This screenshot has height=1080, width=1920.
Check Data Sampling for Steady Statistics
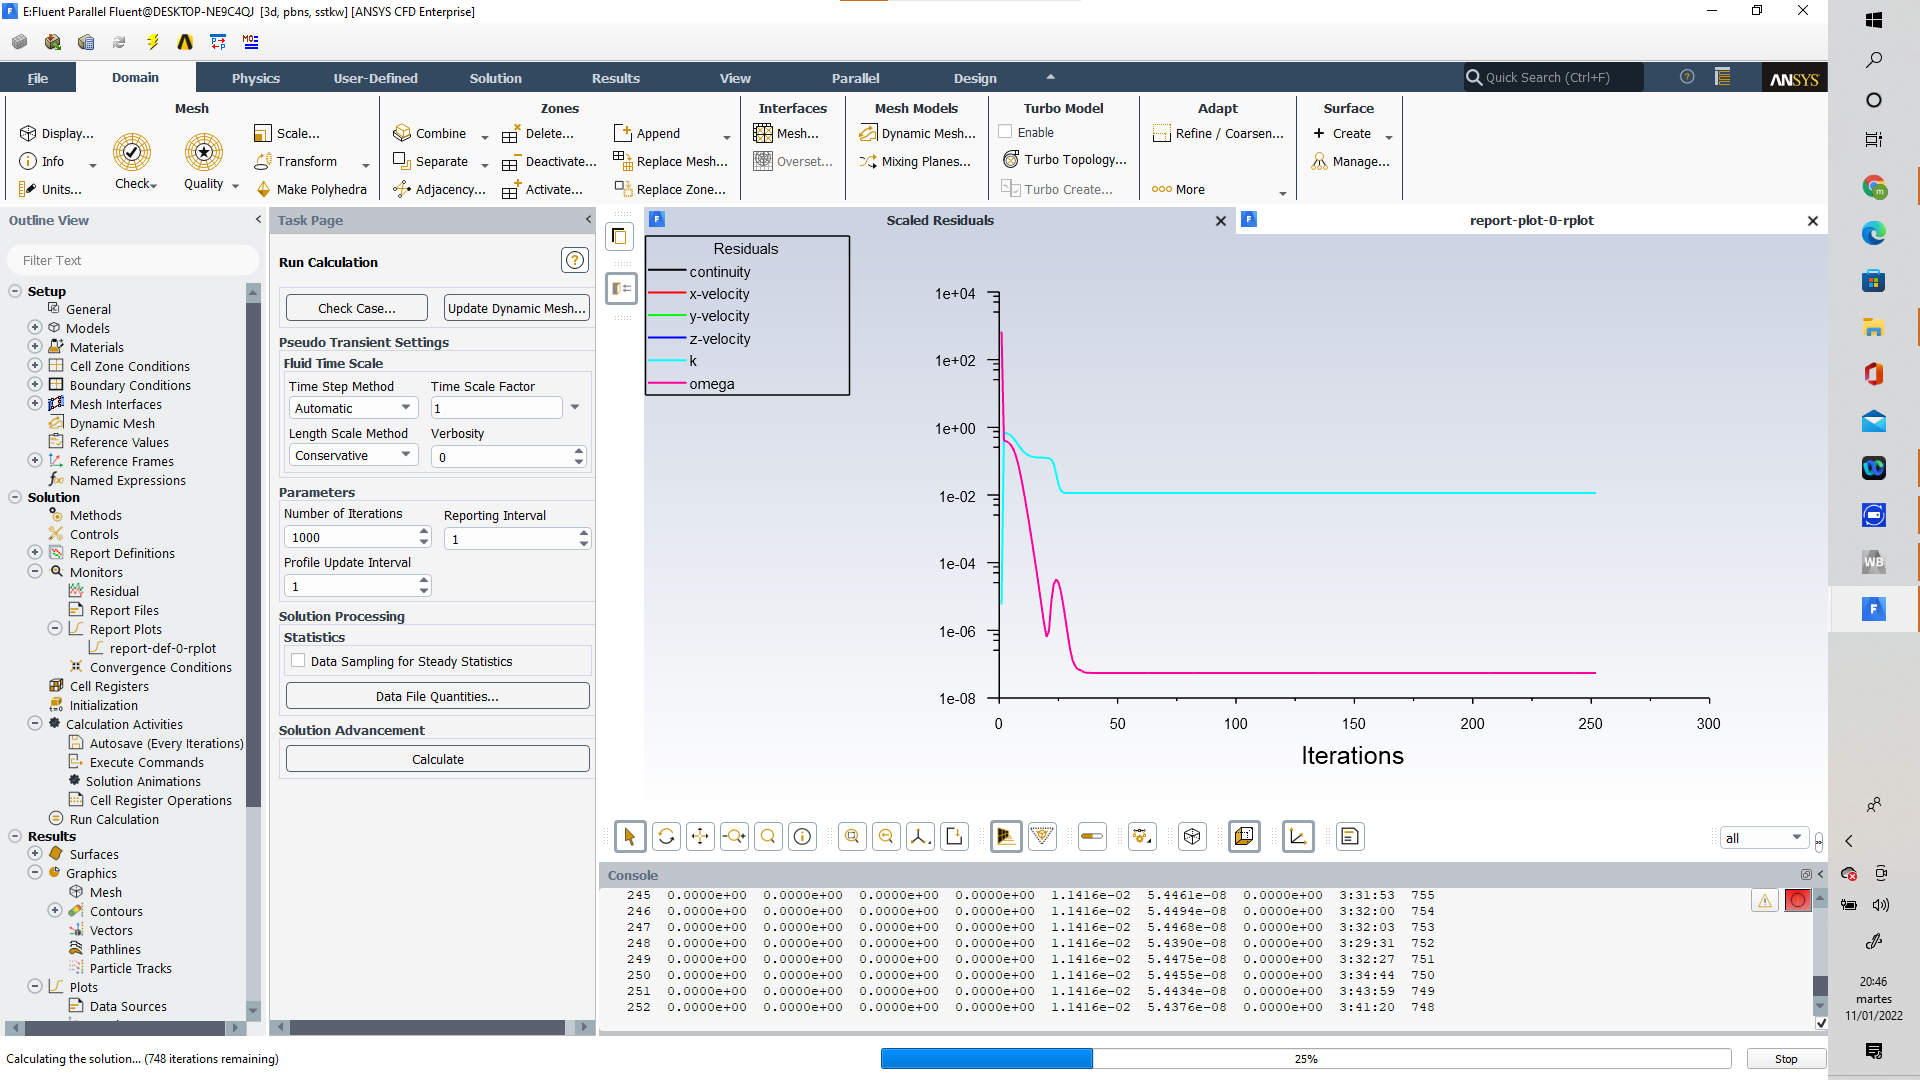(298, 661)
